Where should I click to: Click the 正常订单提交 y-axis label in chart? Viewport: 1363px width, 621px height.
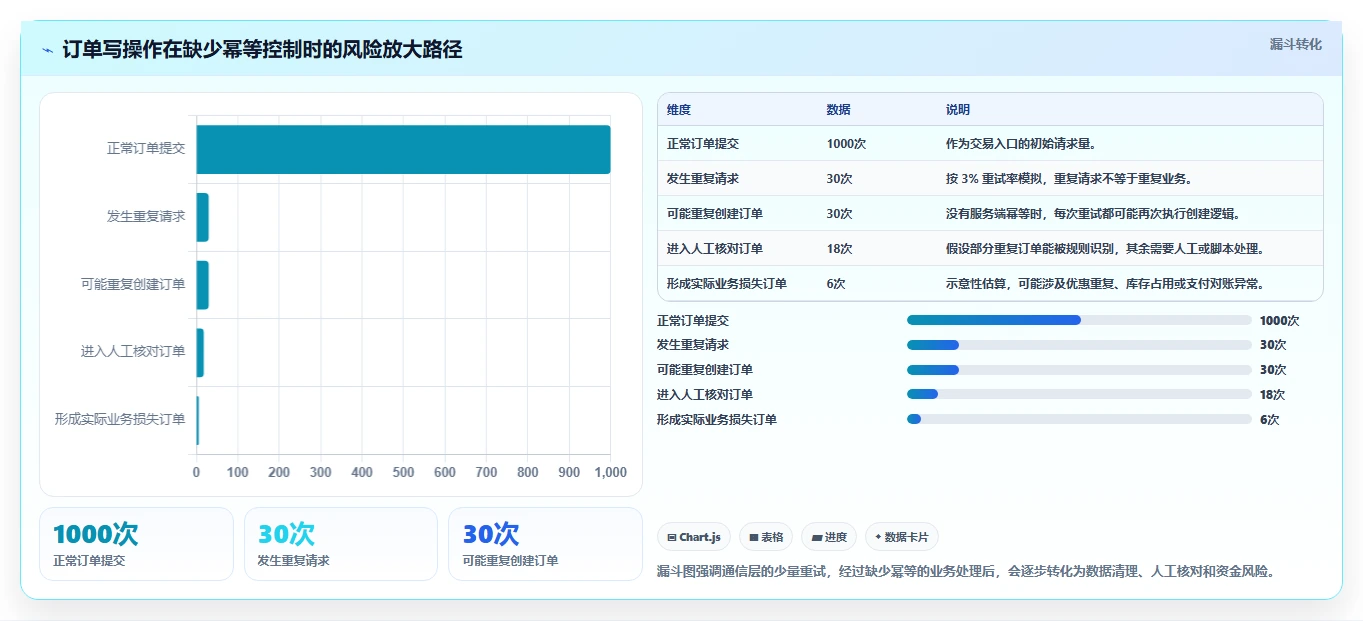pyautogui.click(x=146, y=148)
